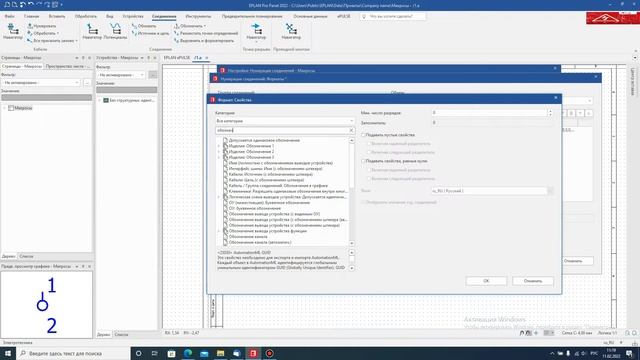This screenshot has height=360, width=640.
Task: Click the Нумеровать cable command
Action: point(42,26)
